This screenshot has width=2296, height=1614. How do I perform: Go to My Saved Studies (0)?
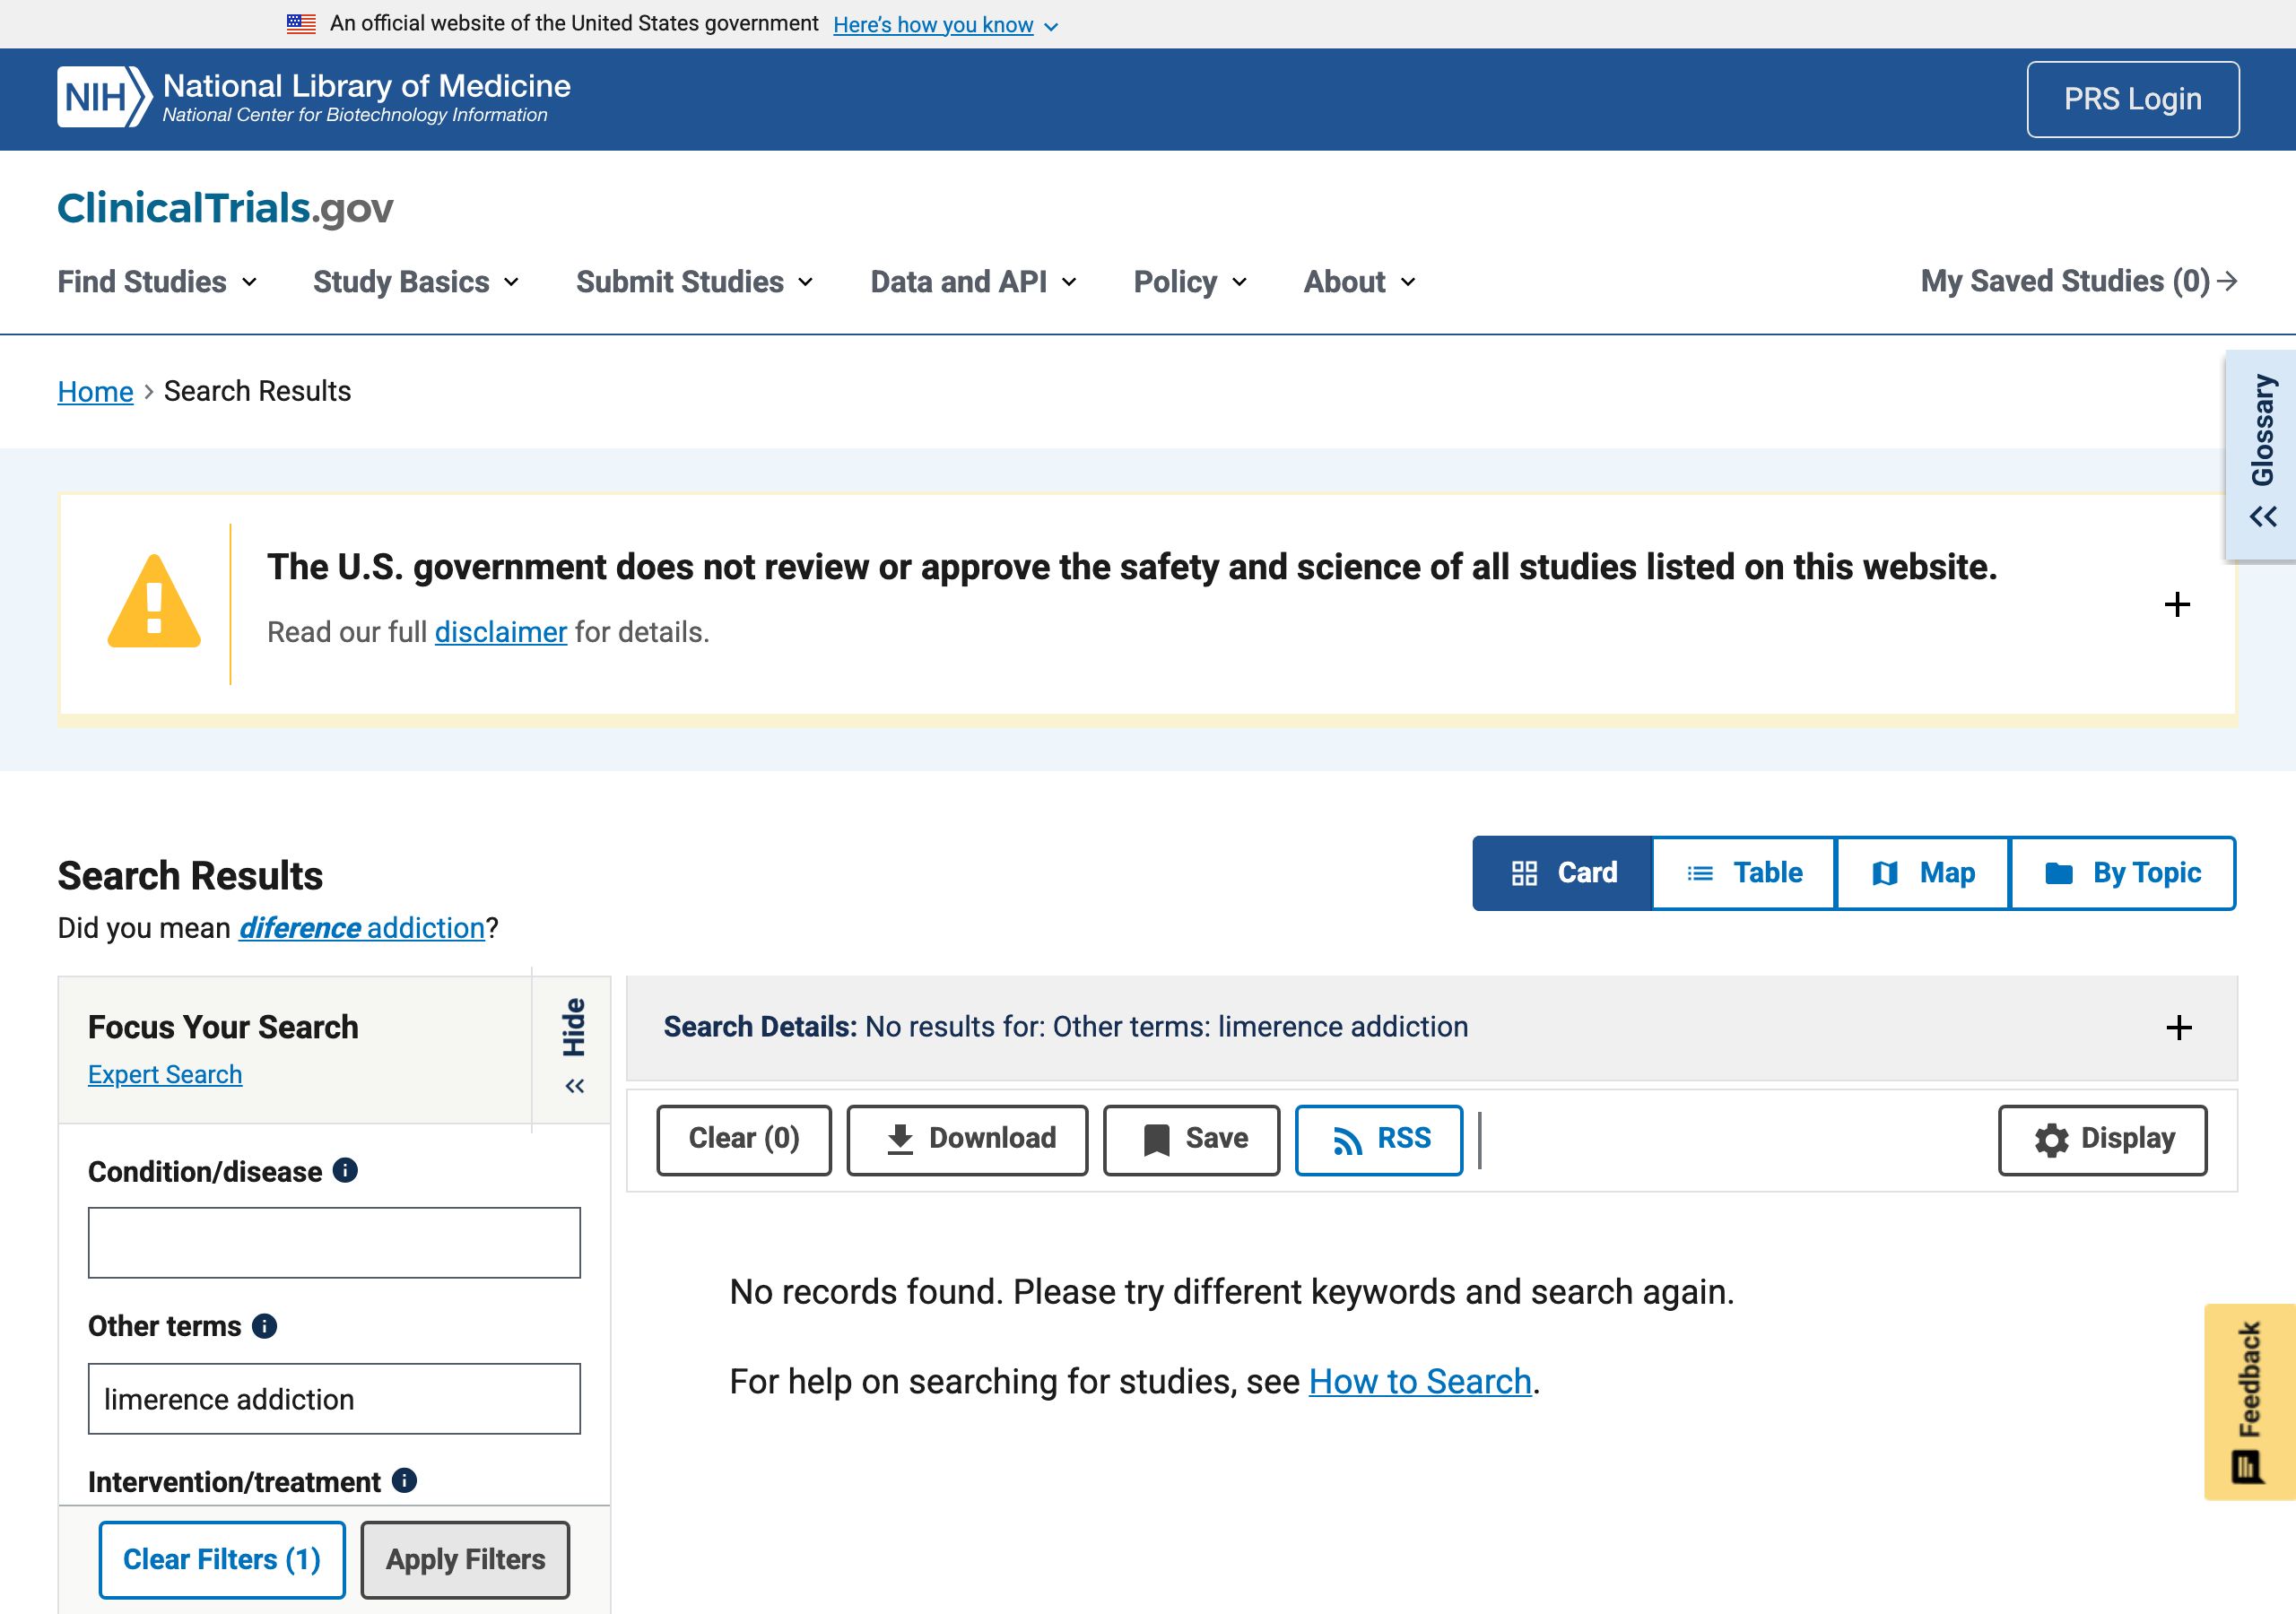click(x=2079, y=282)
